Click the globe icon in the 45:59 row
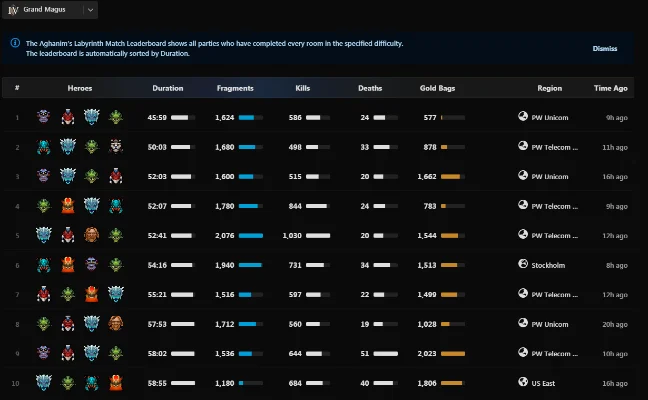648x400 pixels. pyautogui.click(x=523, y=116)
